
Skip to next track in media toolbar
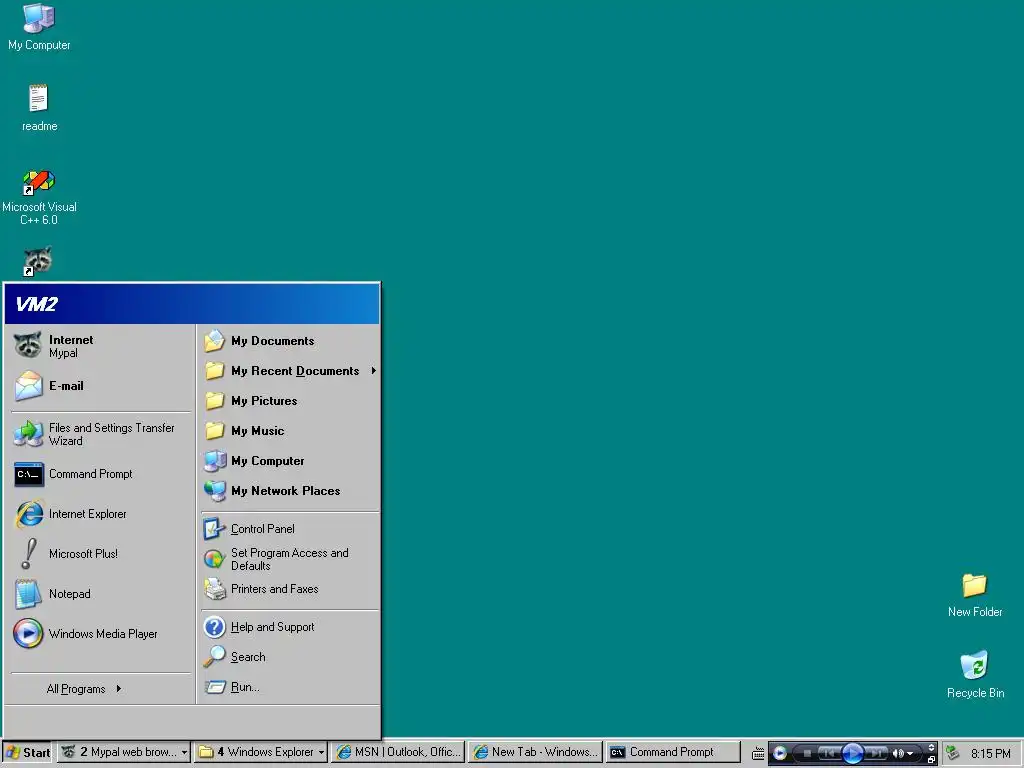(876, 754)
